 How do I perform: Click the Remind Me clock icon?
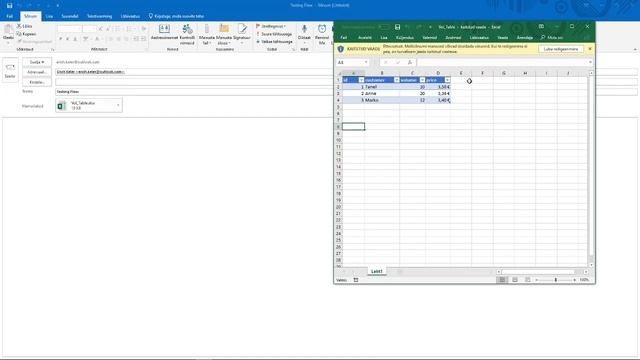point(322,29)
